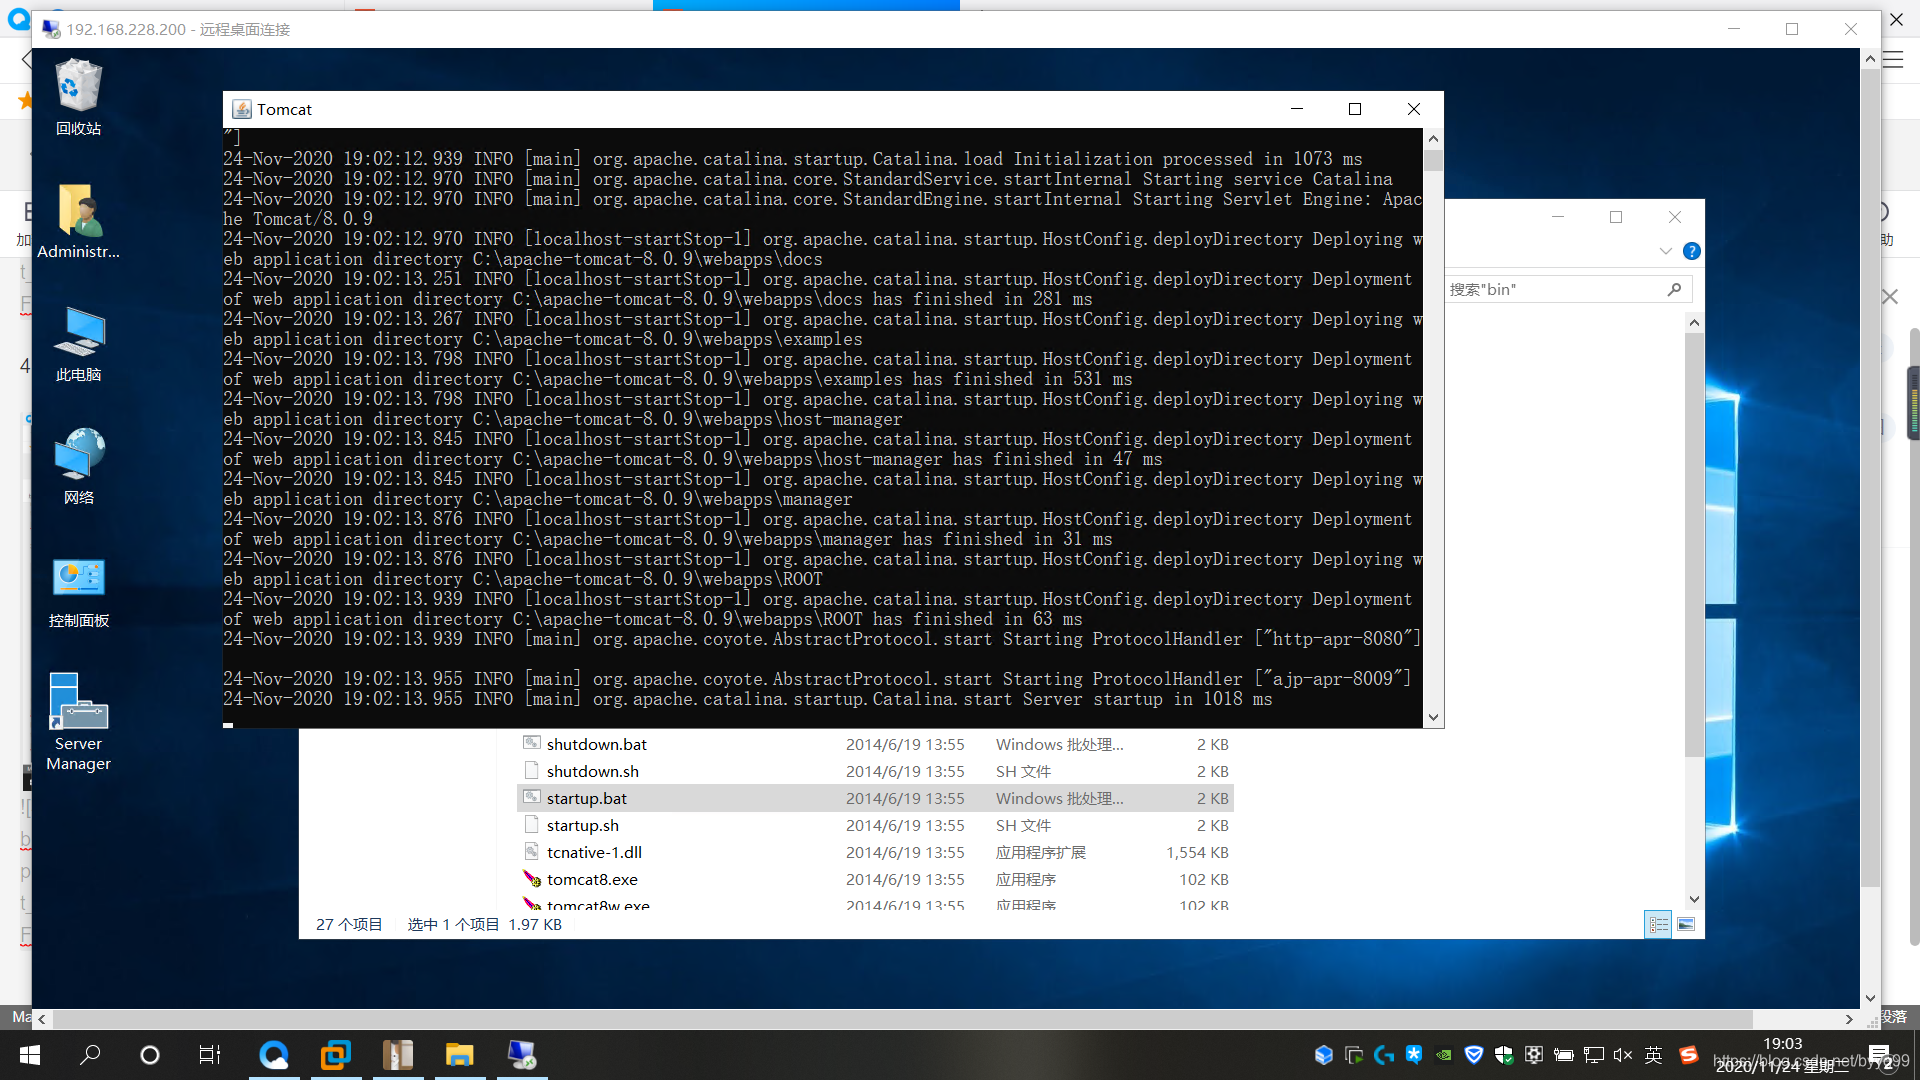
Task: Click the search magnifier in Explorer search box
Action: [x=1674, y=289]
